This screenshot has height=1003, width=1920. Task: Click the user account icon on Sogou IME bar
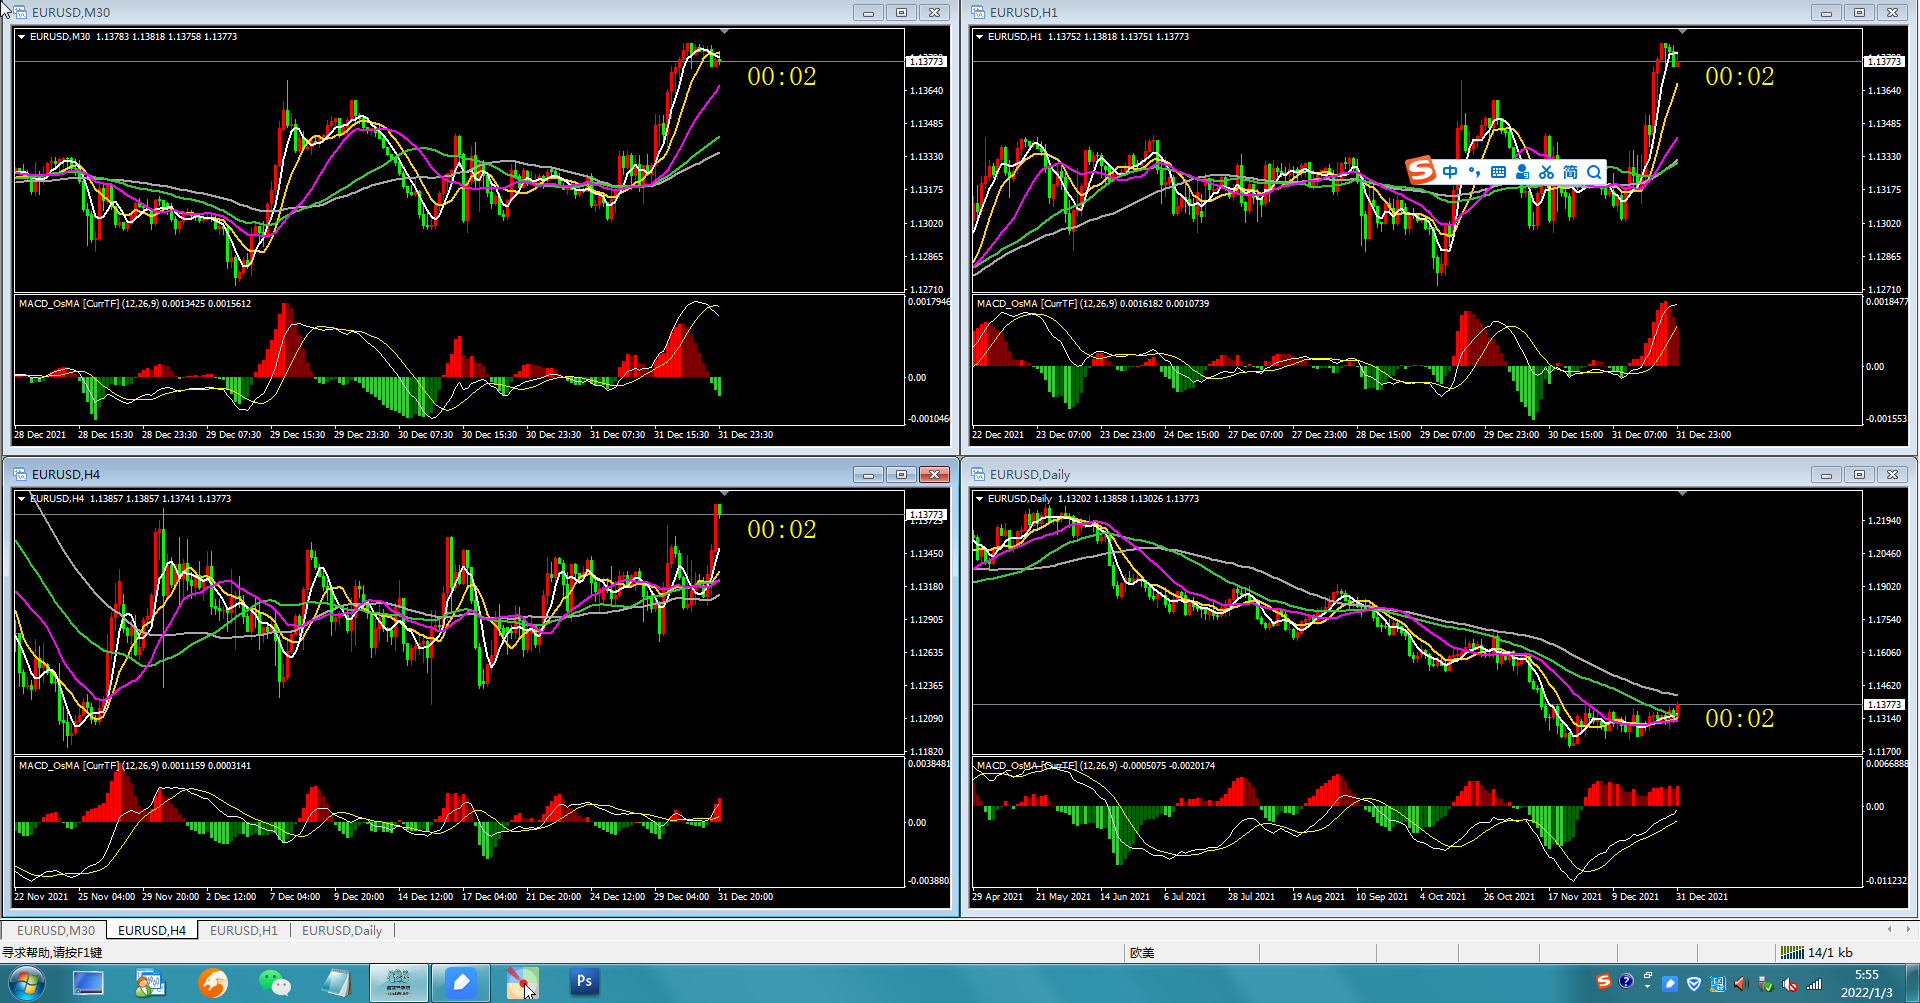1522,172
